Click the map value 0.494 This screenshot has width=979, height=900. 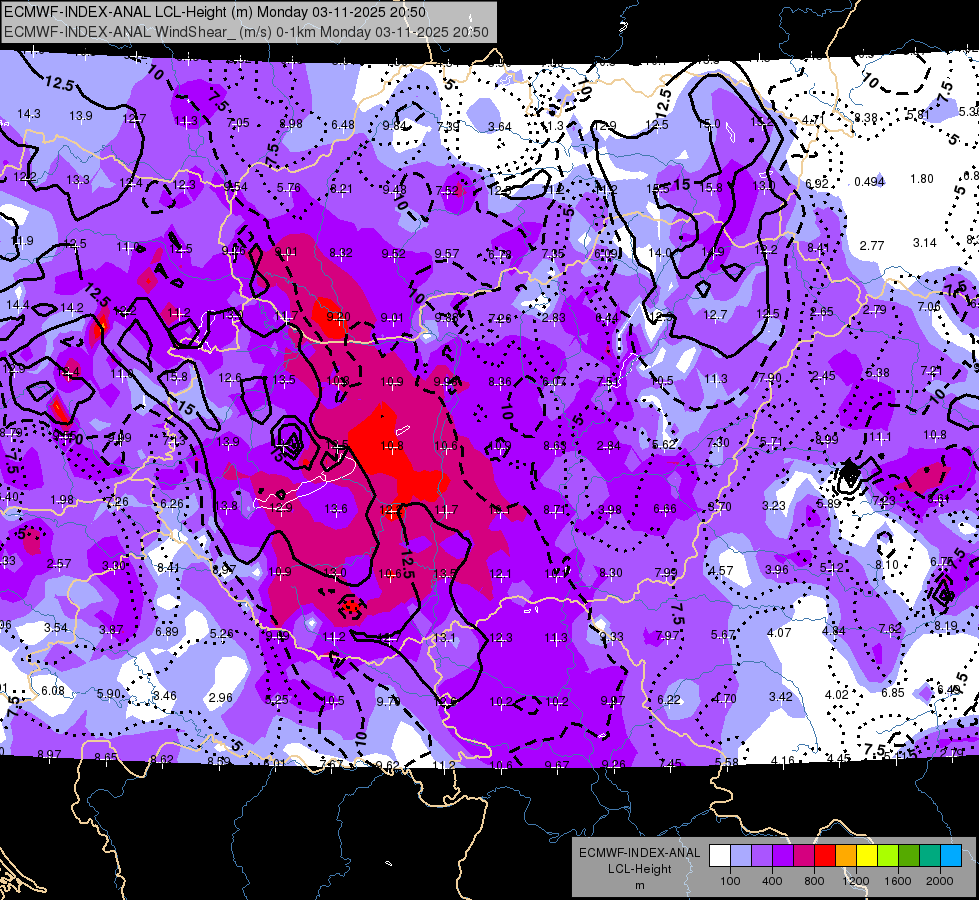click(x=870, y=182)
